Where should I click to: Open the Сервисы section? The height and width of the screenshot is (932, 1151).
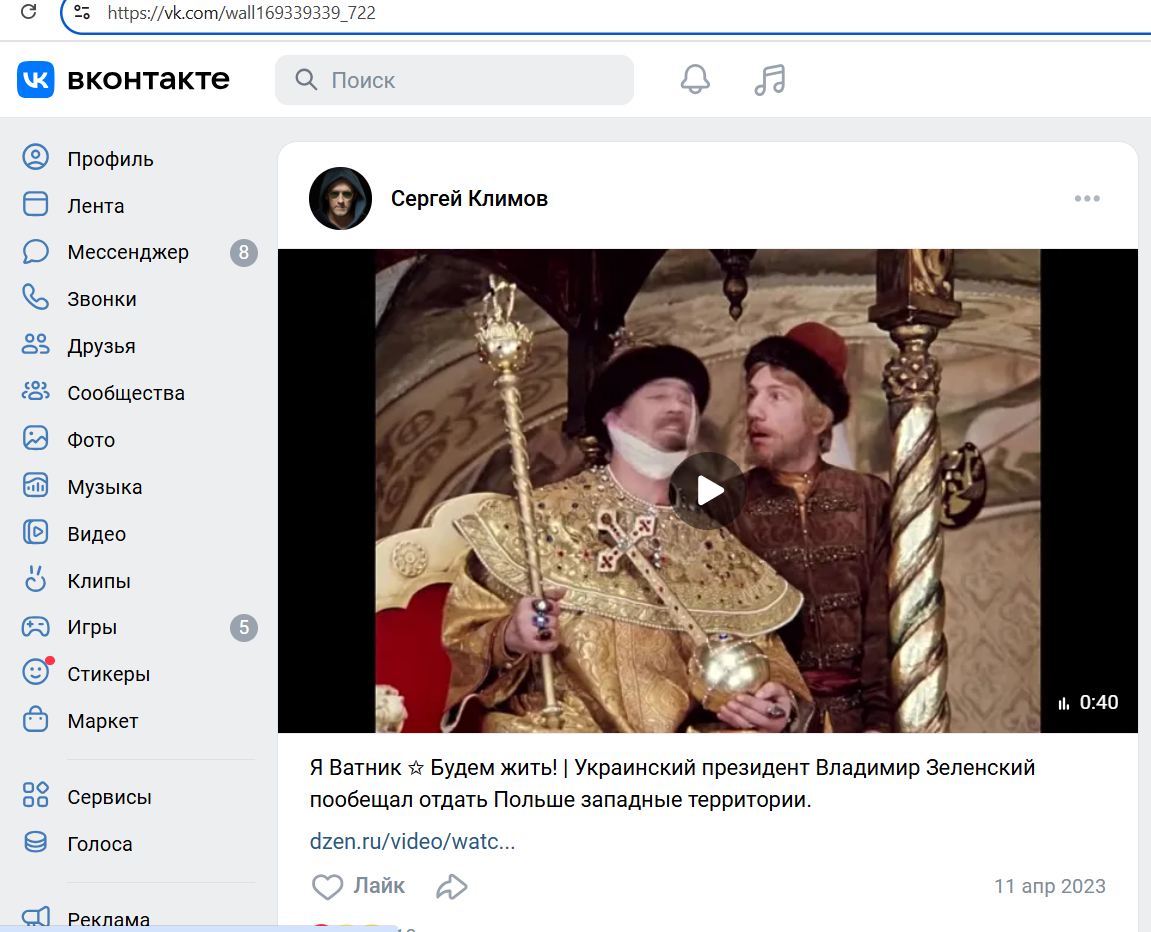pyautogui.click(x=109, y=797)
